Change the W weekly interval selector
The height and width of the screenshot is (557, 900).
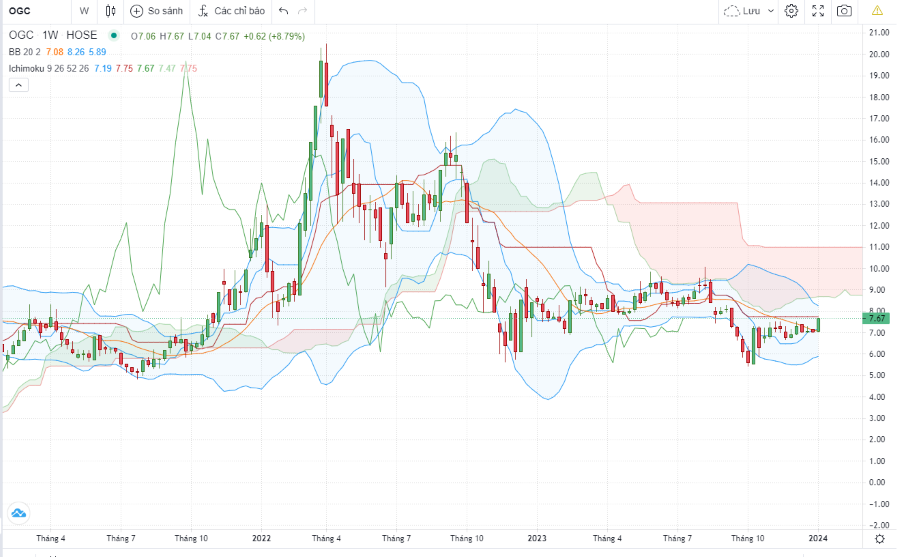(x=84, y=11)
